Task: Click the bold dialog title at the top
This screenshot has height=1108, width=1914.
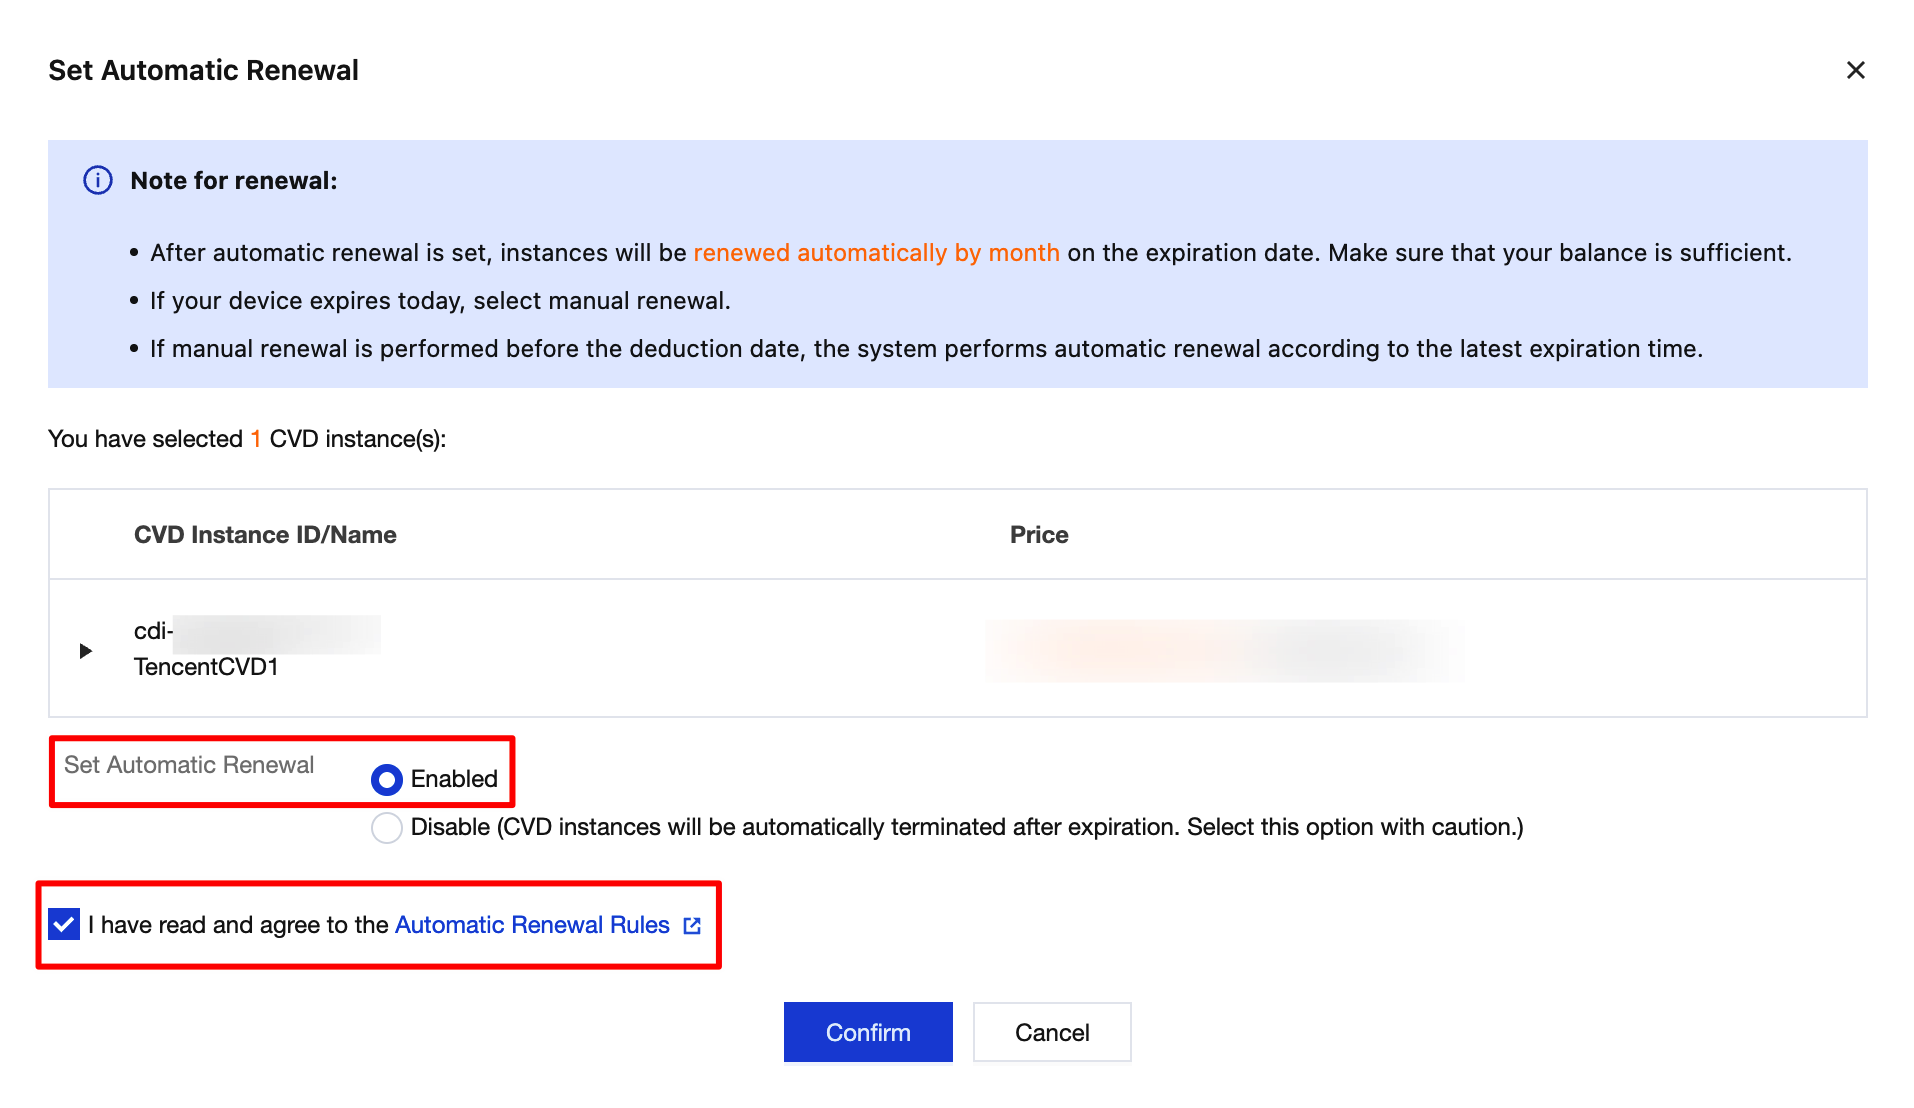Action: 203,70
